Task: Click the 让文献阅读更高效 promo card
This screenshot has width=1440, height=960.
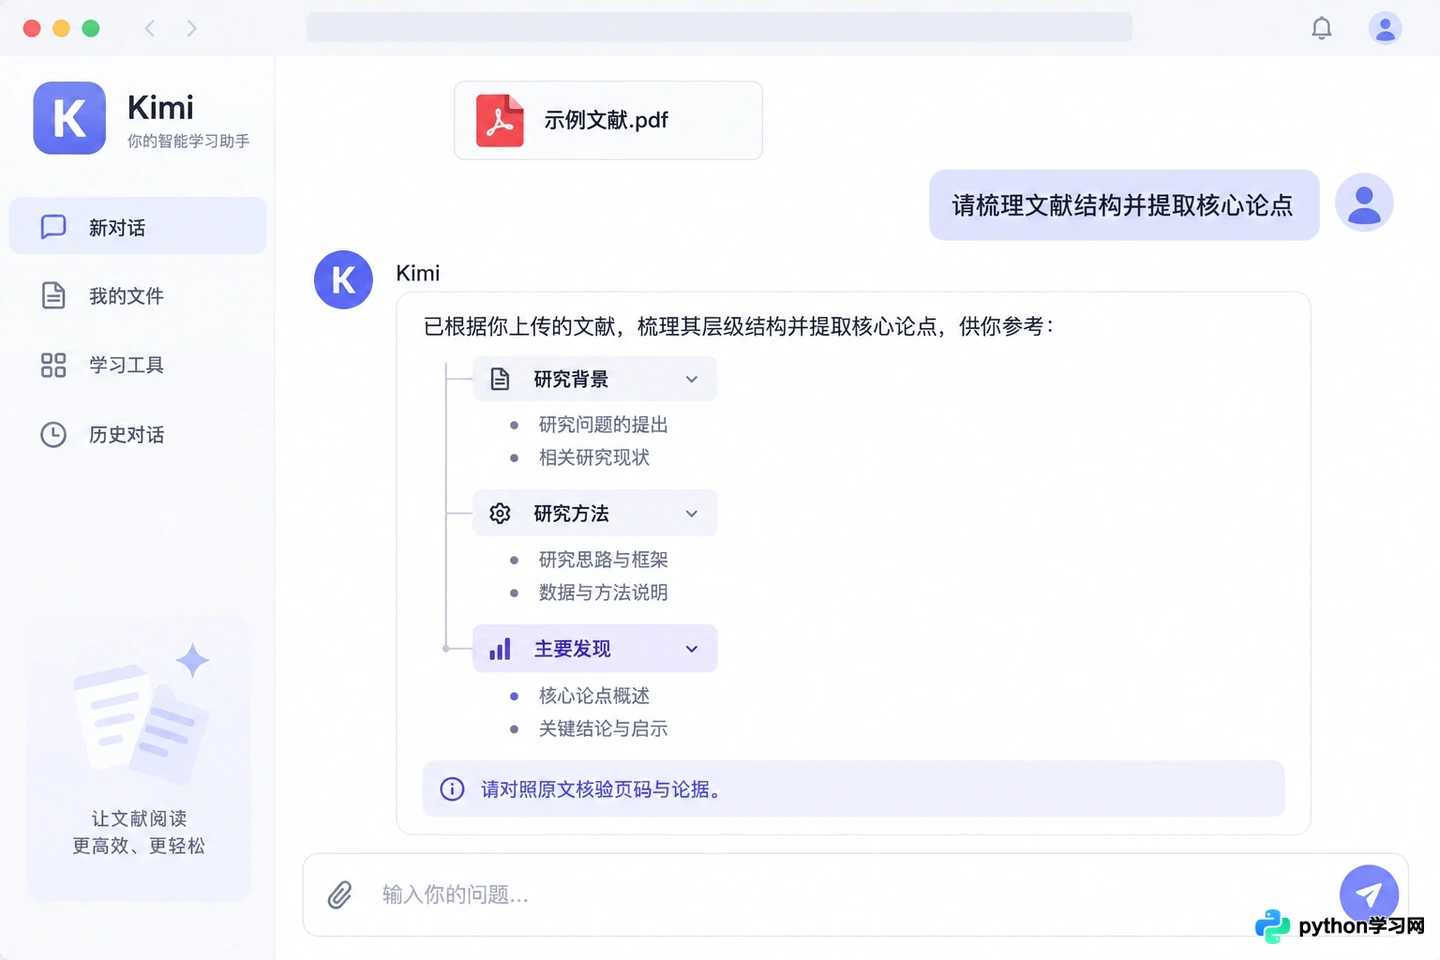Action: pyautogui.click(x=139, y=758)
